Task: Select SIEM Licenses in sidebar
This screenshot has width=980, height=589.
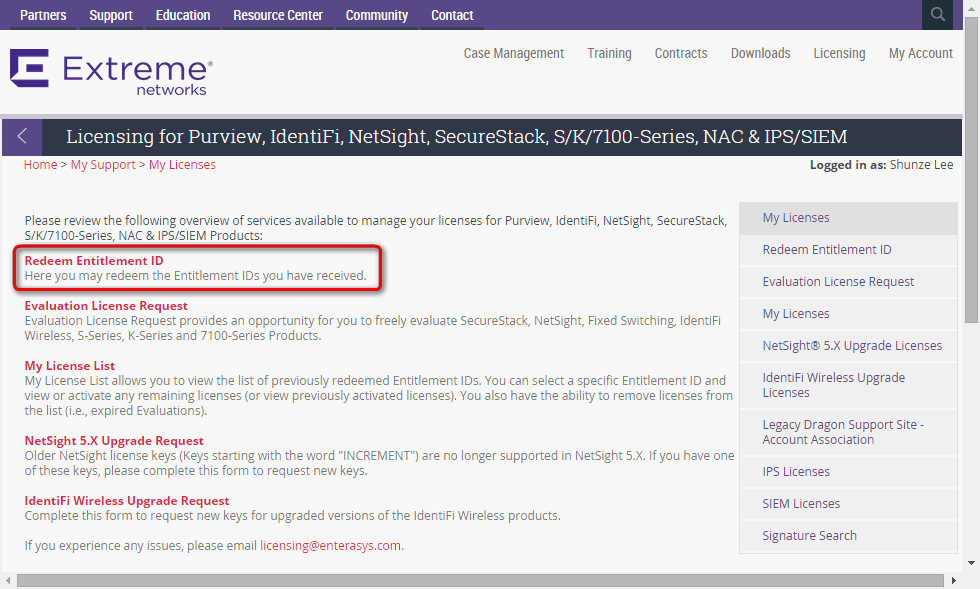Action: click(848, 503)
